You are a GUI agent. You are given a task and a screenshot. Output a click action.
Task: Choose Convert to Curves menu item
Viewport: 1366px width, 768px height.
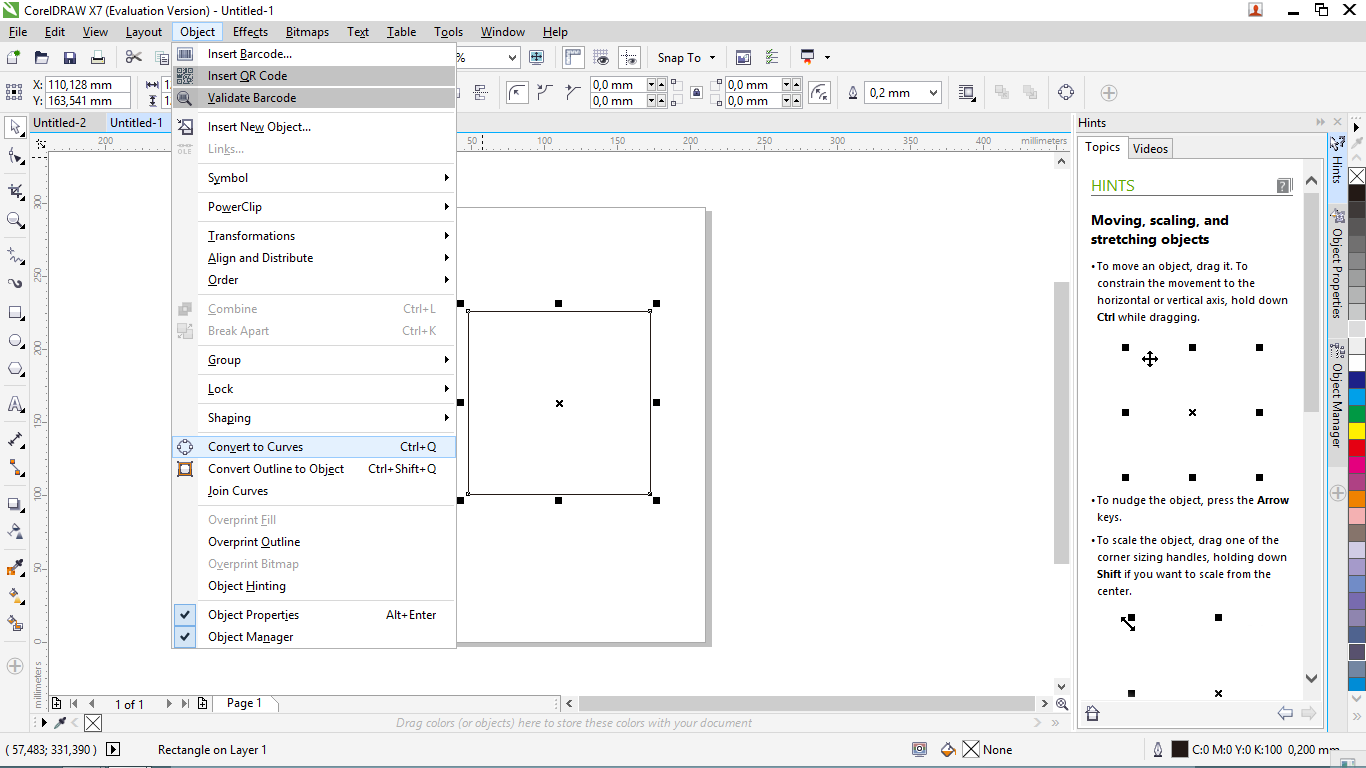point(314,447)
